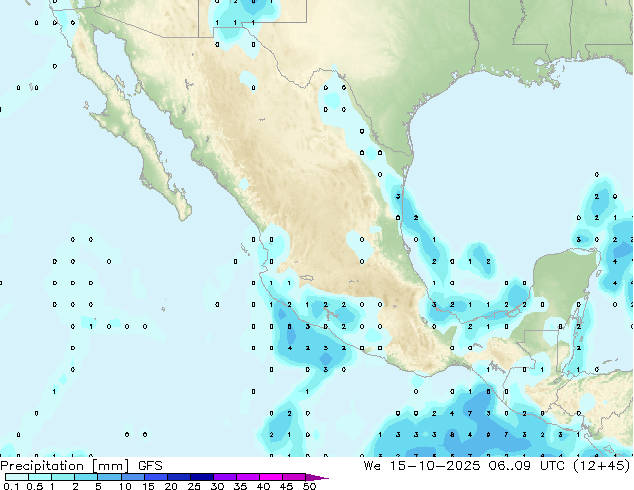Click the "We 15-10-2025" date text

pos(422,466)
